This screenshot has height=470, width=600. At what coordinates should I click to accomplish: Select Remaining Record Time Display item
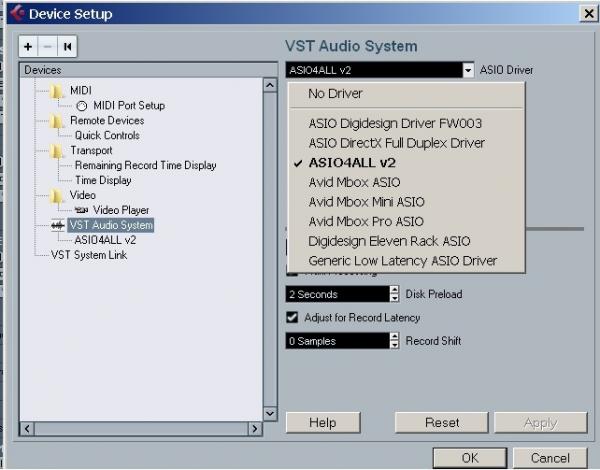[145, 165]
